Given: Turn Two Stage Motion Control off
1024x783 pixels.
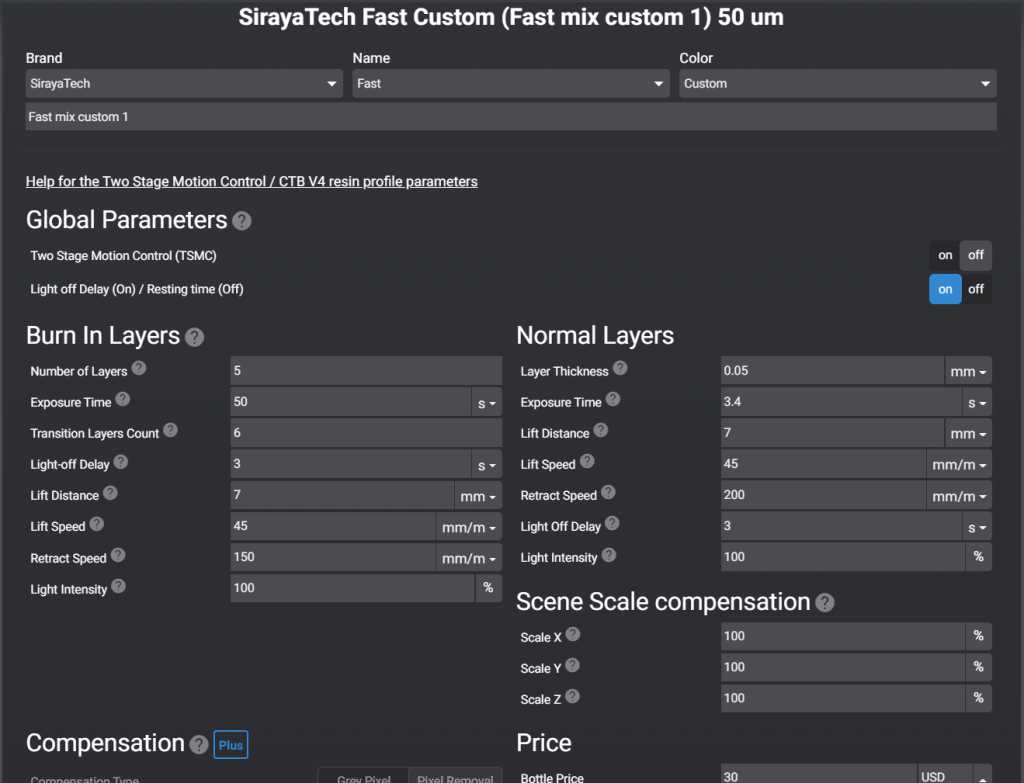Looking at the screenshot, I should pyautogui.click(x=976, y=255).
